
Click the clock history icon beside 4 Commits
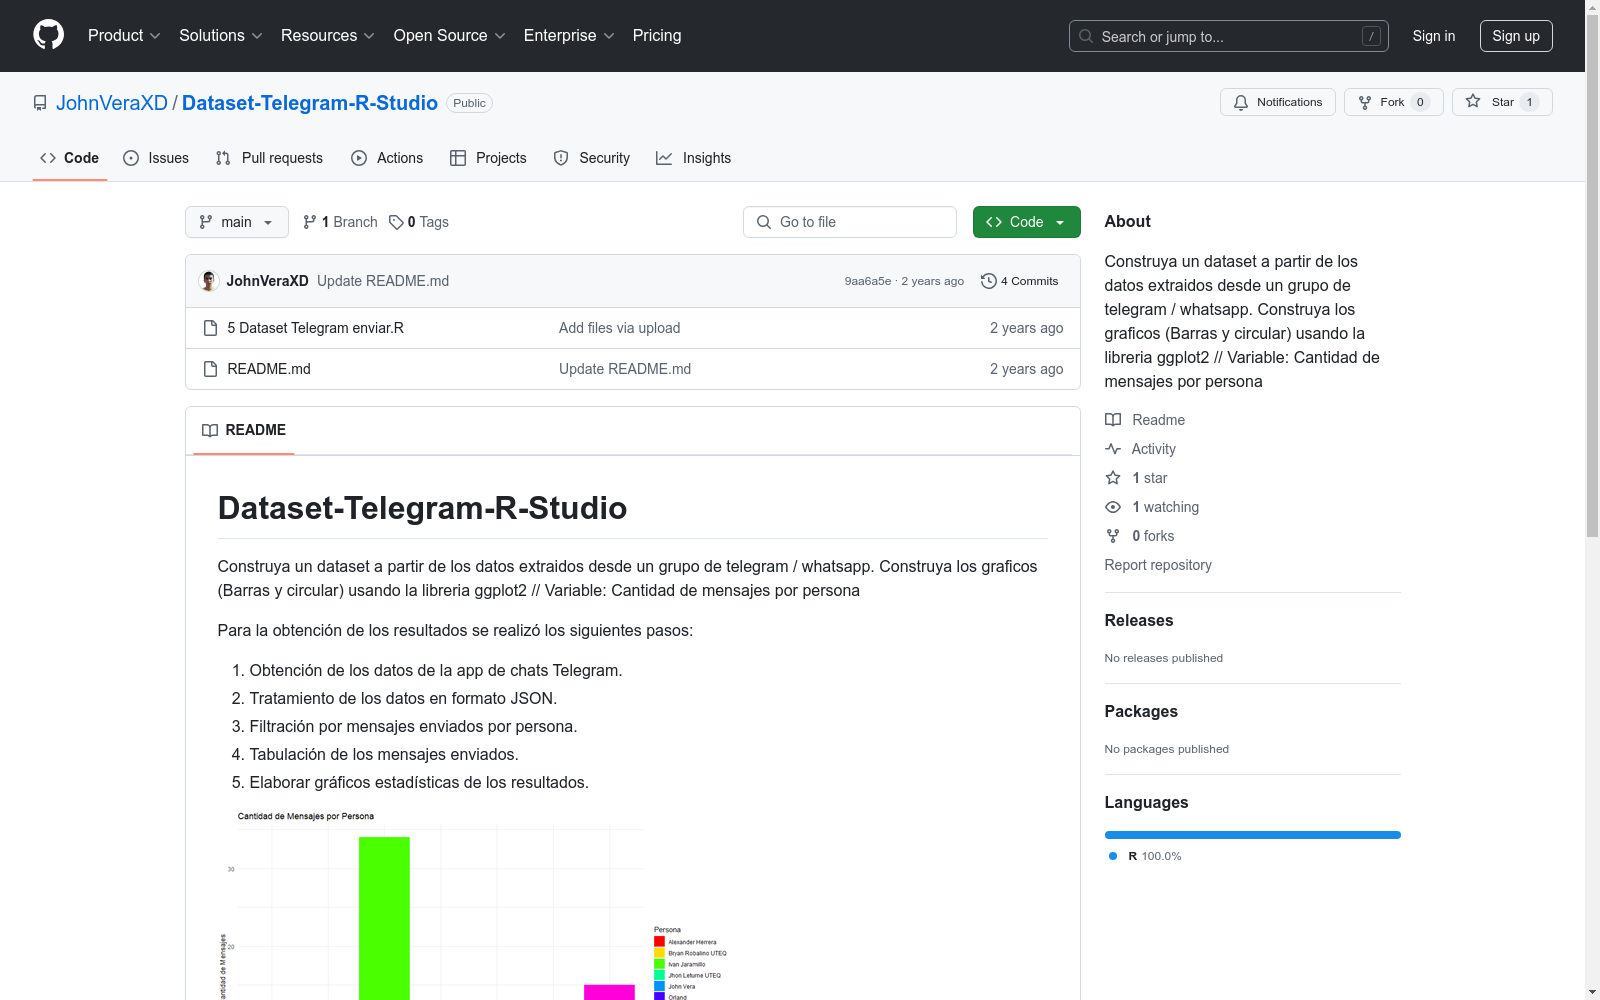989,281
